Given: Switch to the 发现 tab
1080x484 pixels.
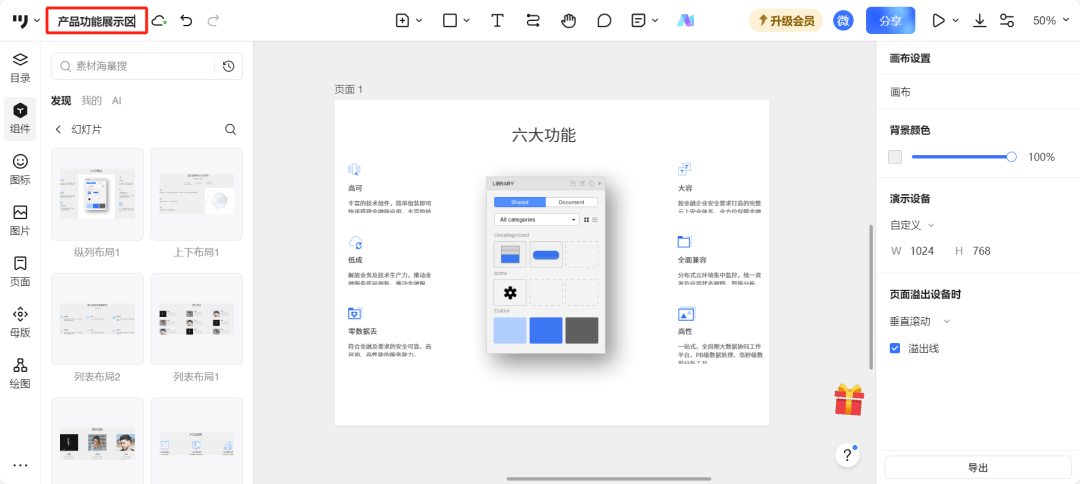Looking at the screenshot, I should point(61,101).
